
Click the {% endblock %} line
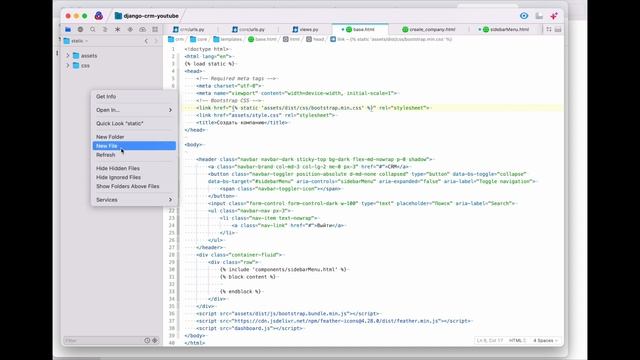pyautogui.click(x=241, y=291)
